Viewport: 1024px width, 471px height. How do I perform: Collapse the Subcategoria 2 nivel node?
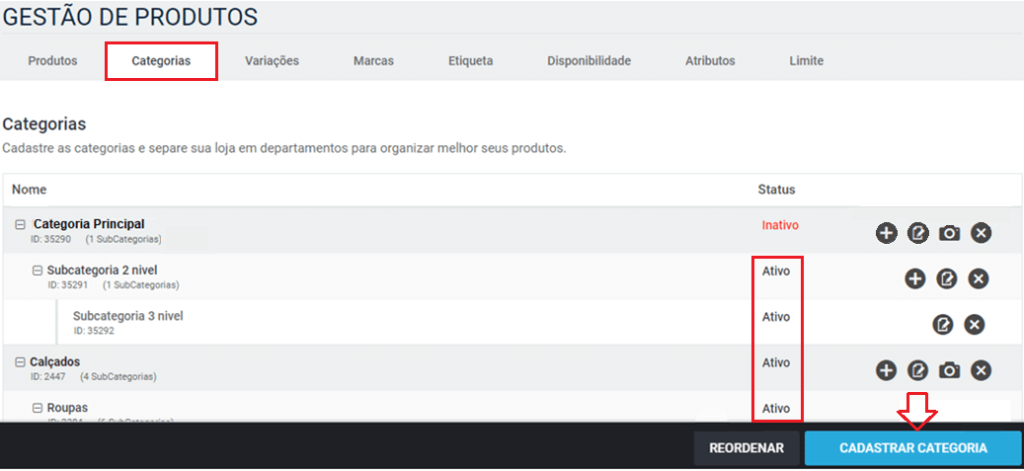[38, 270]
